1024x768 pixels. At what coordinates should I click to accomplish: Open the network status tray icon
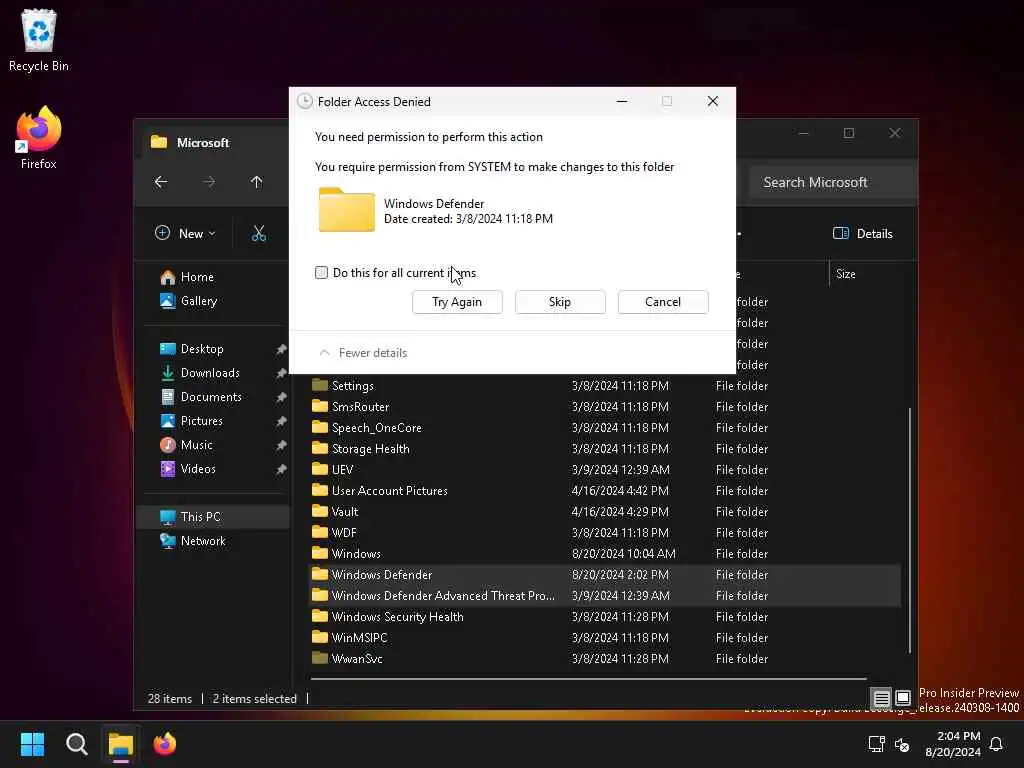[876, 744]
